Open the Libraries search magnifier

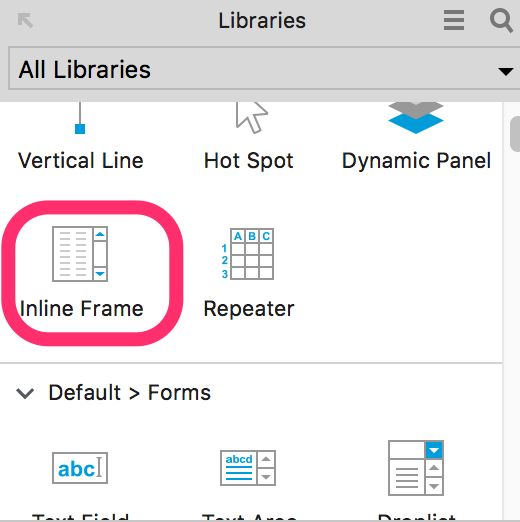point(501,21)
